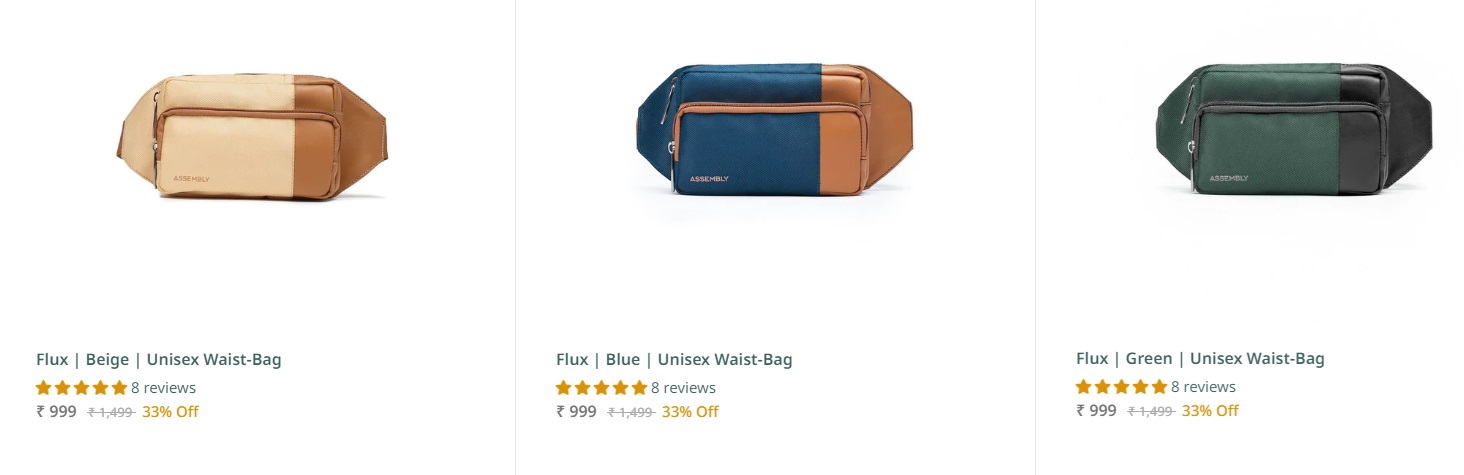Open Flux Beige Unisex Waist-Bag title link

(159, 360)
